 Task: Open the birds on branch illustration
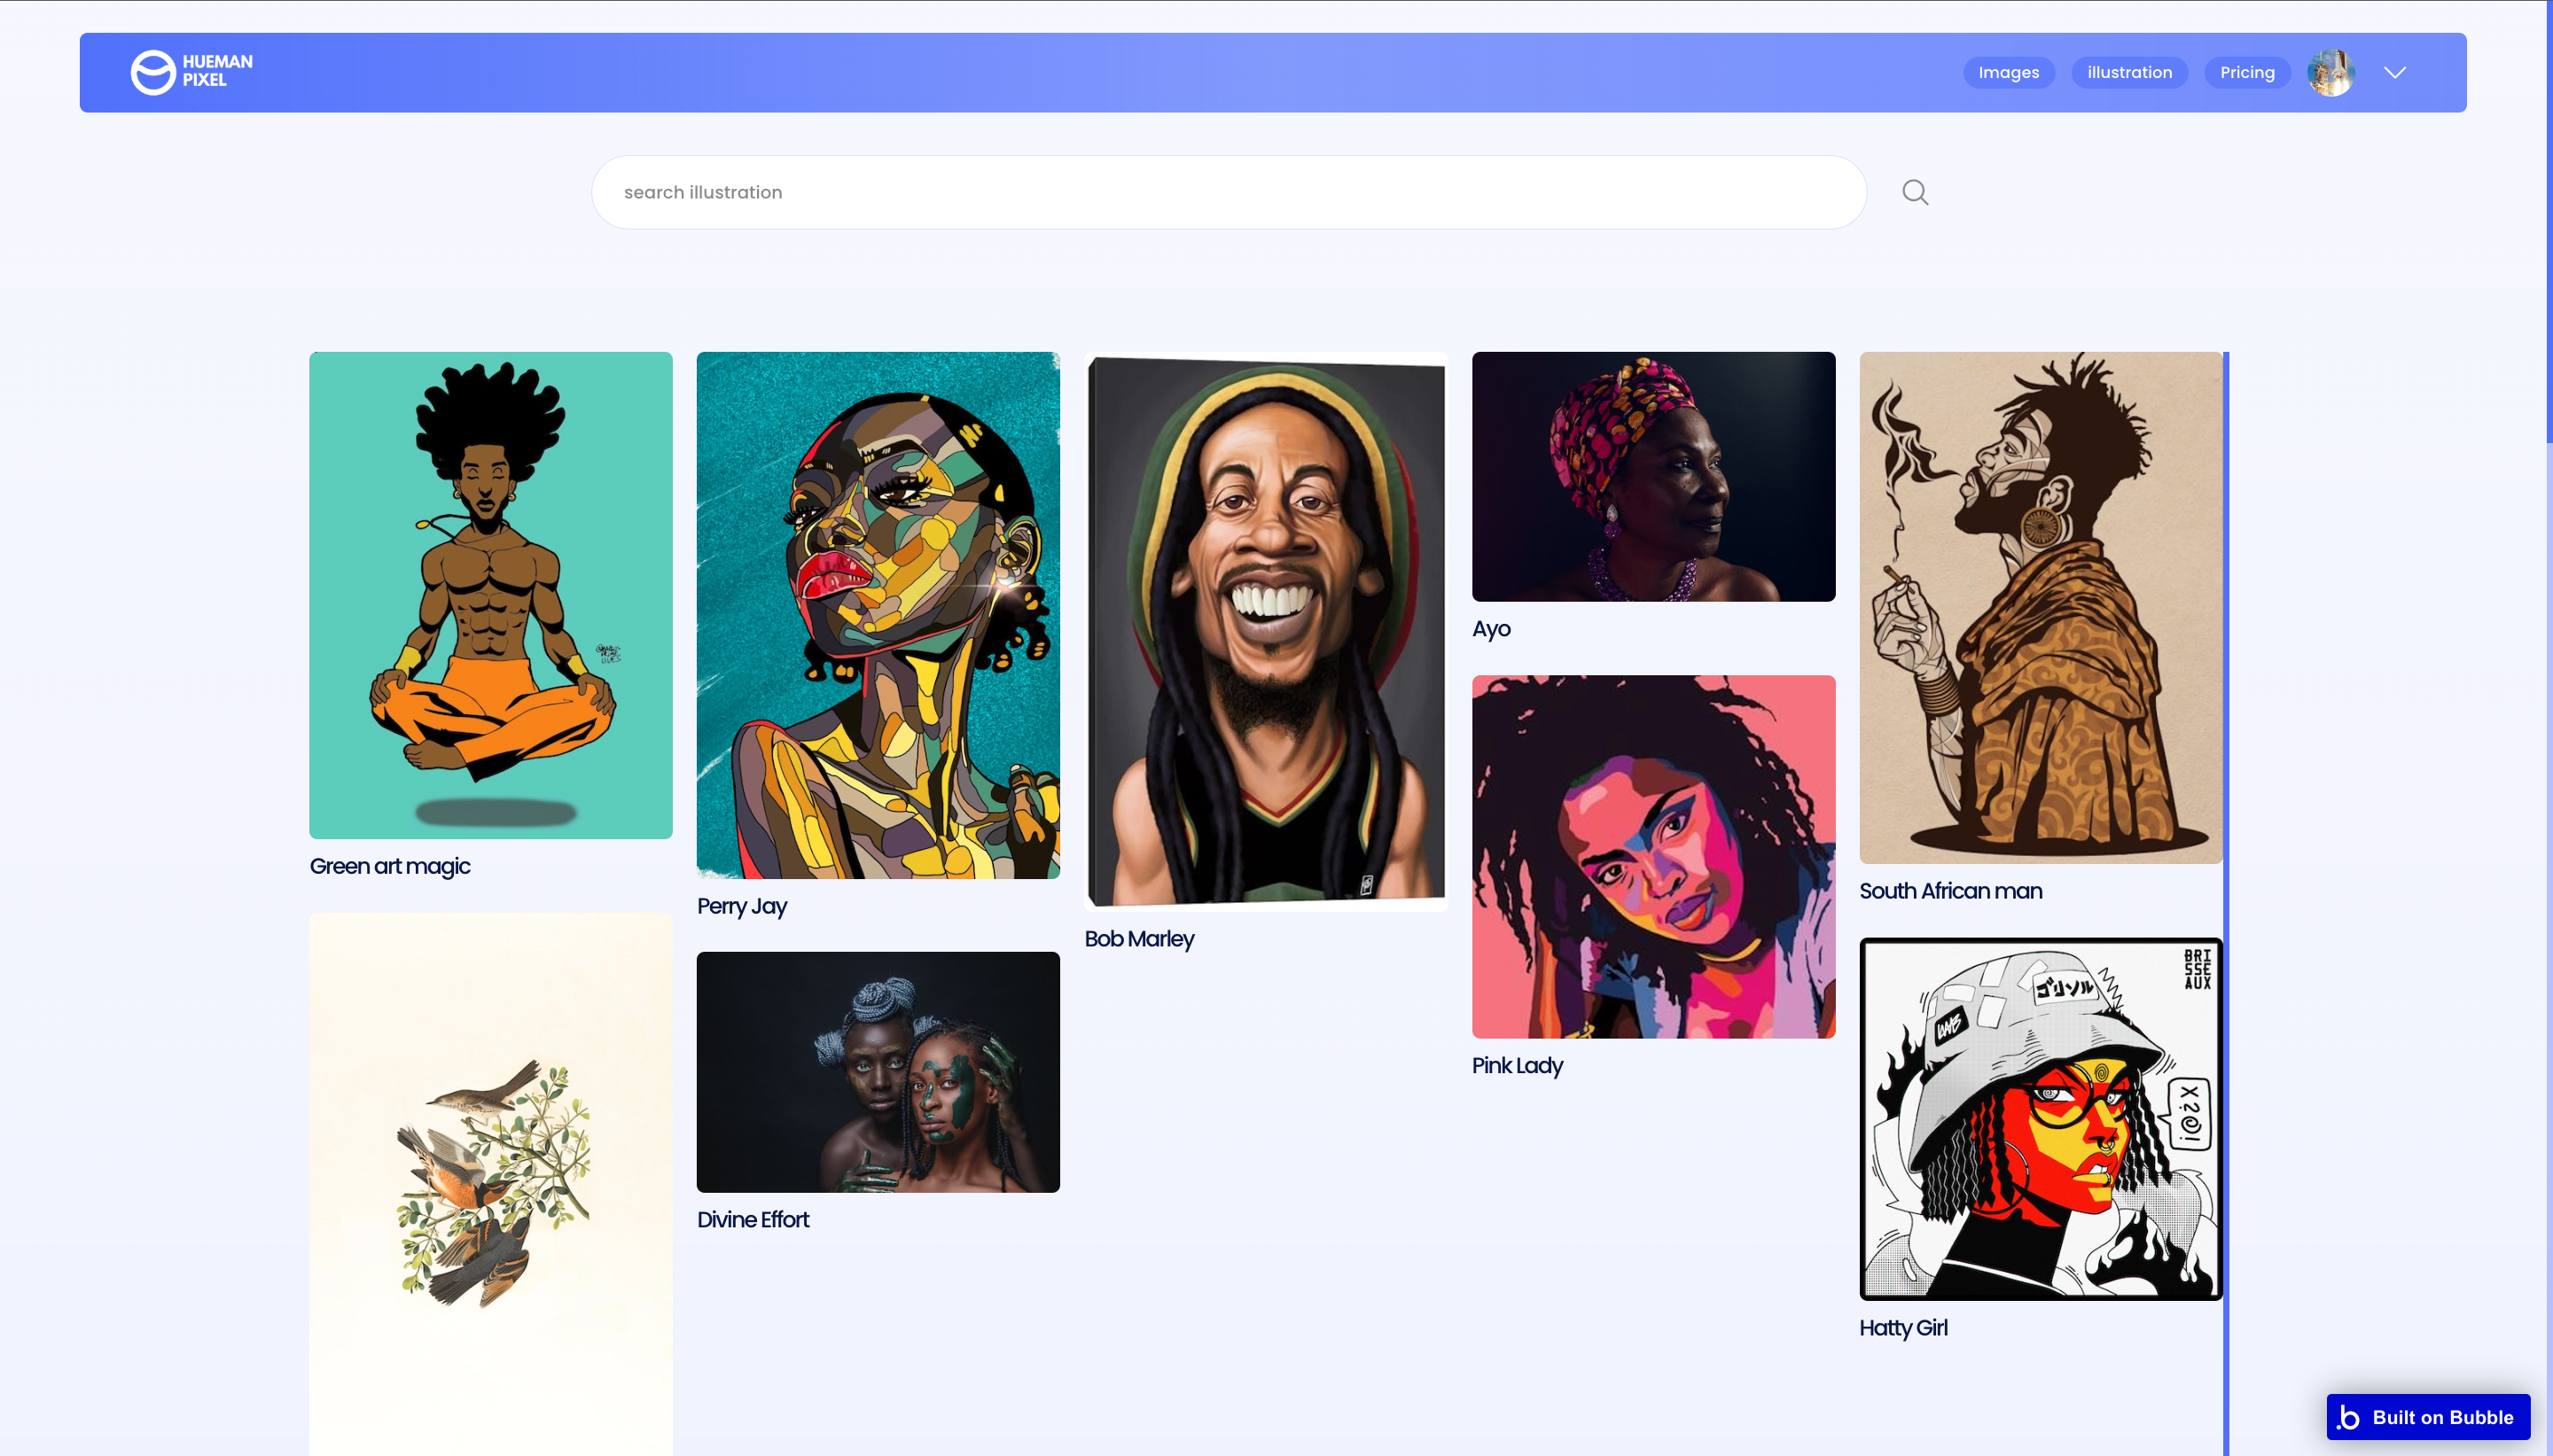491,1185
